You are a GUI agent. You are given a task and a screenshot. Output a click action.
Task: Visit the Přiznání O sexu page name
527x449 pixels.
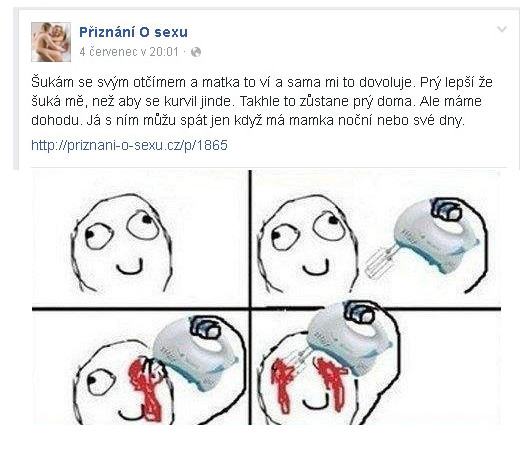point(133,32)
